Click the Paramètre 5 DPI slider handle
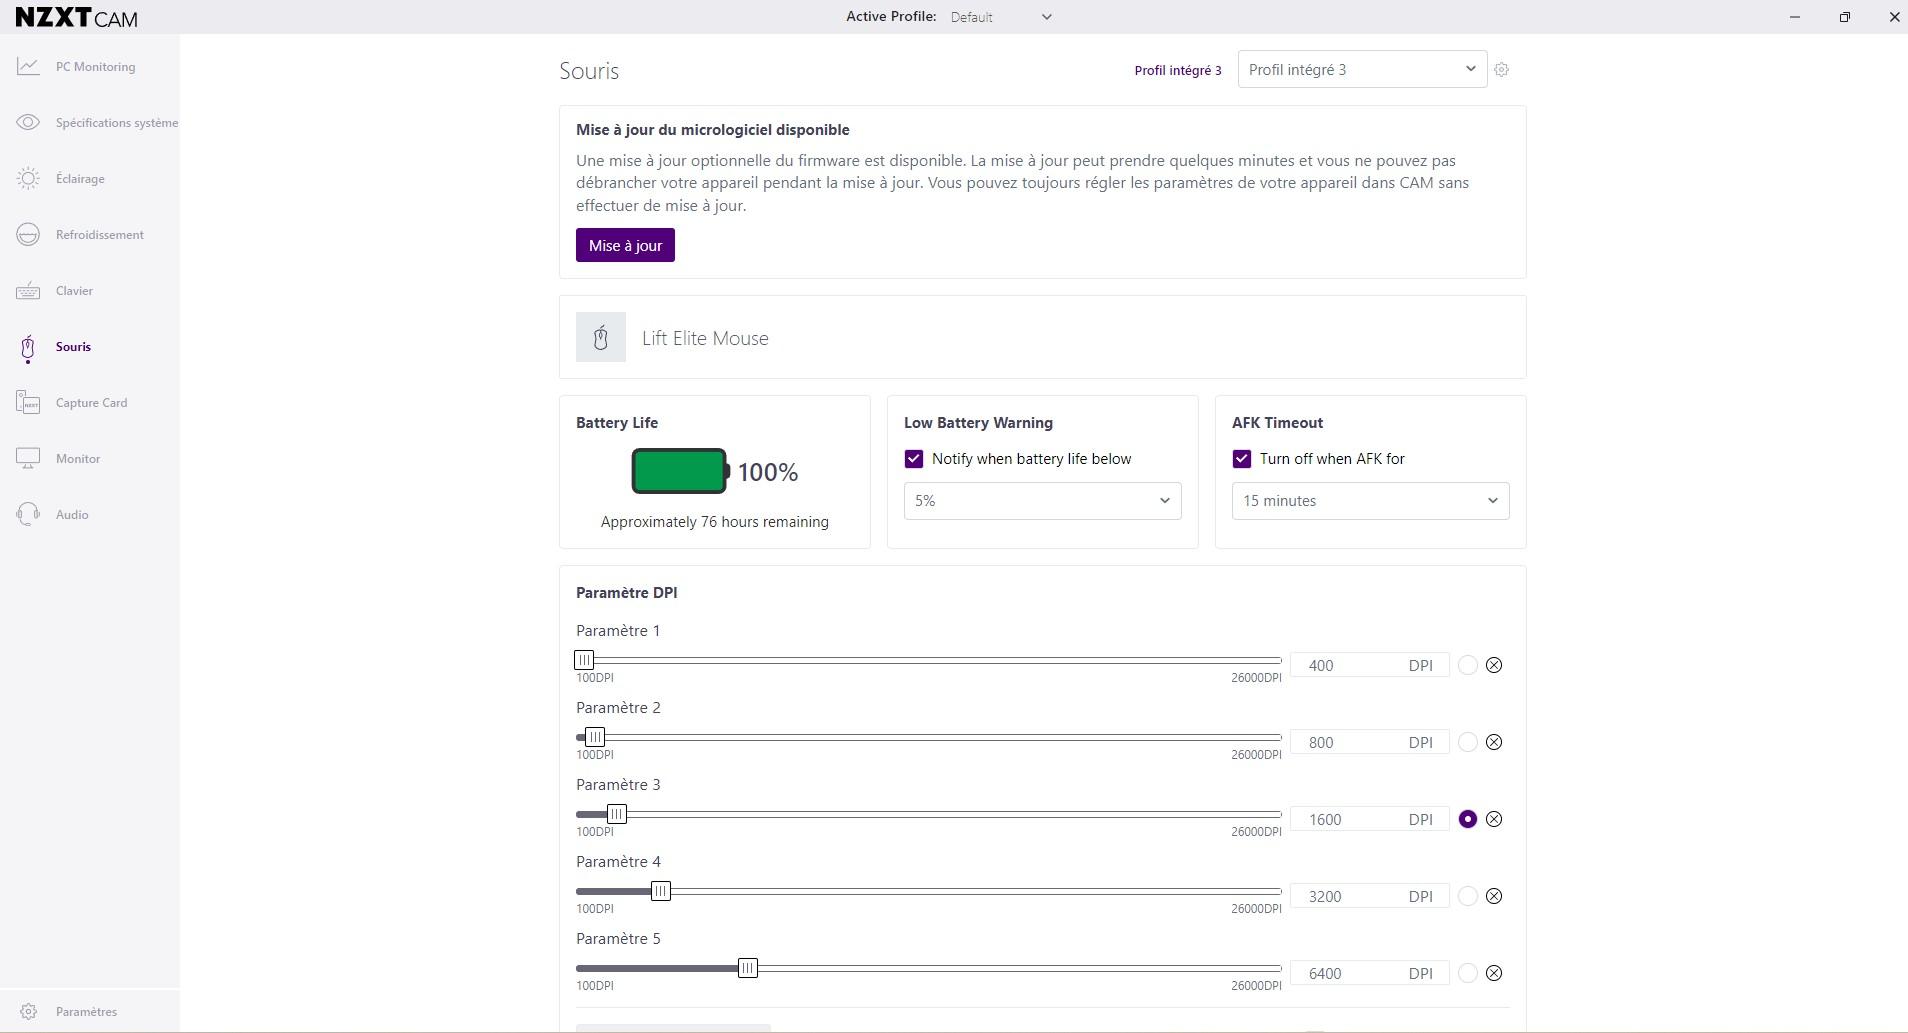 (x=747, y=968)
